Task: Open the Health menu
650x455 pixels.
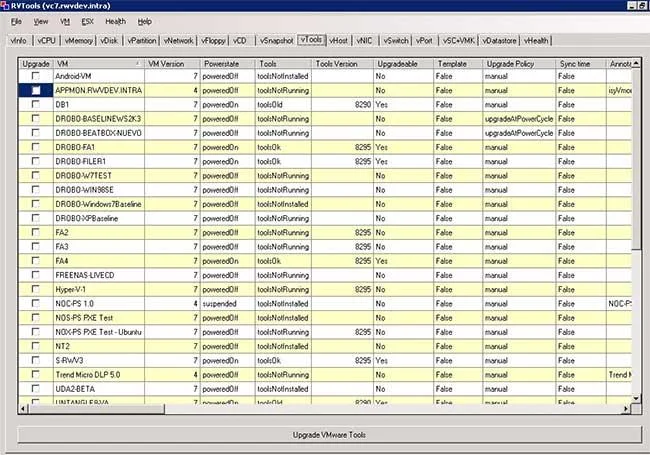Action: [115, 22]
